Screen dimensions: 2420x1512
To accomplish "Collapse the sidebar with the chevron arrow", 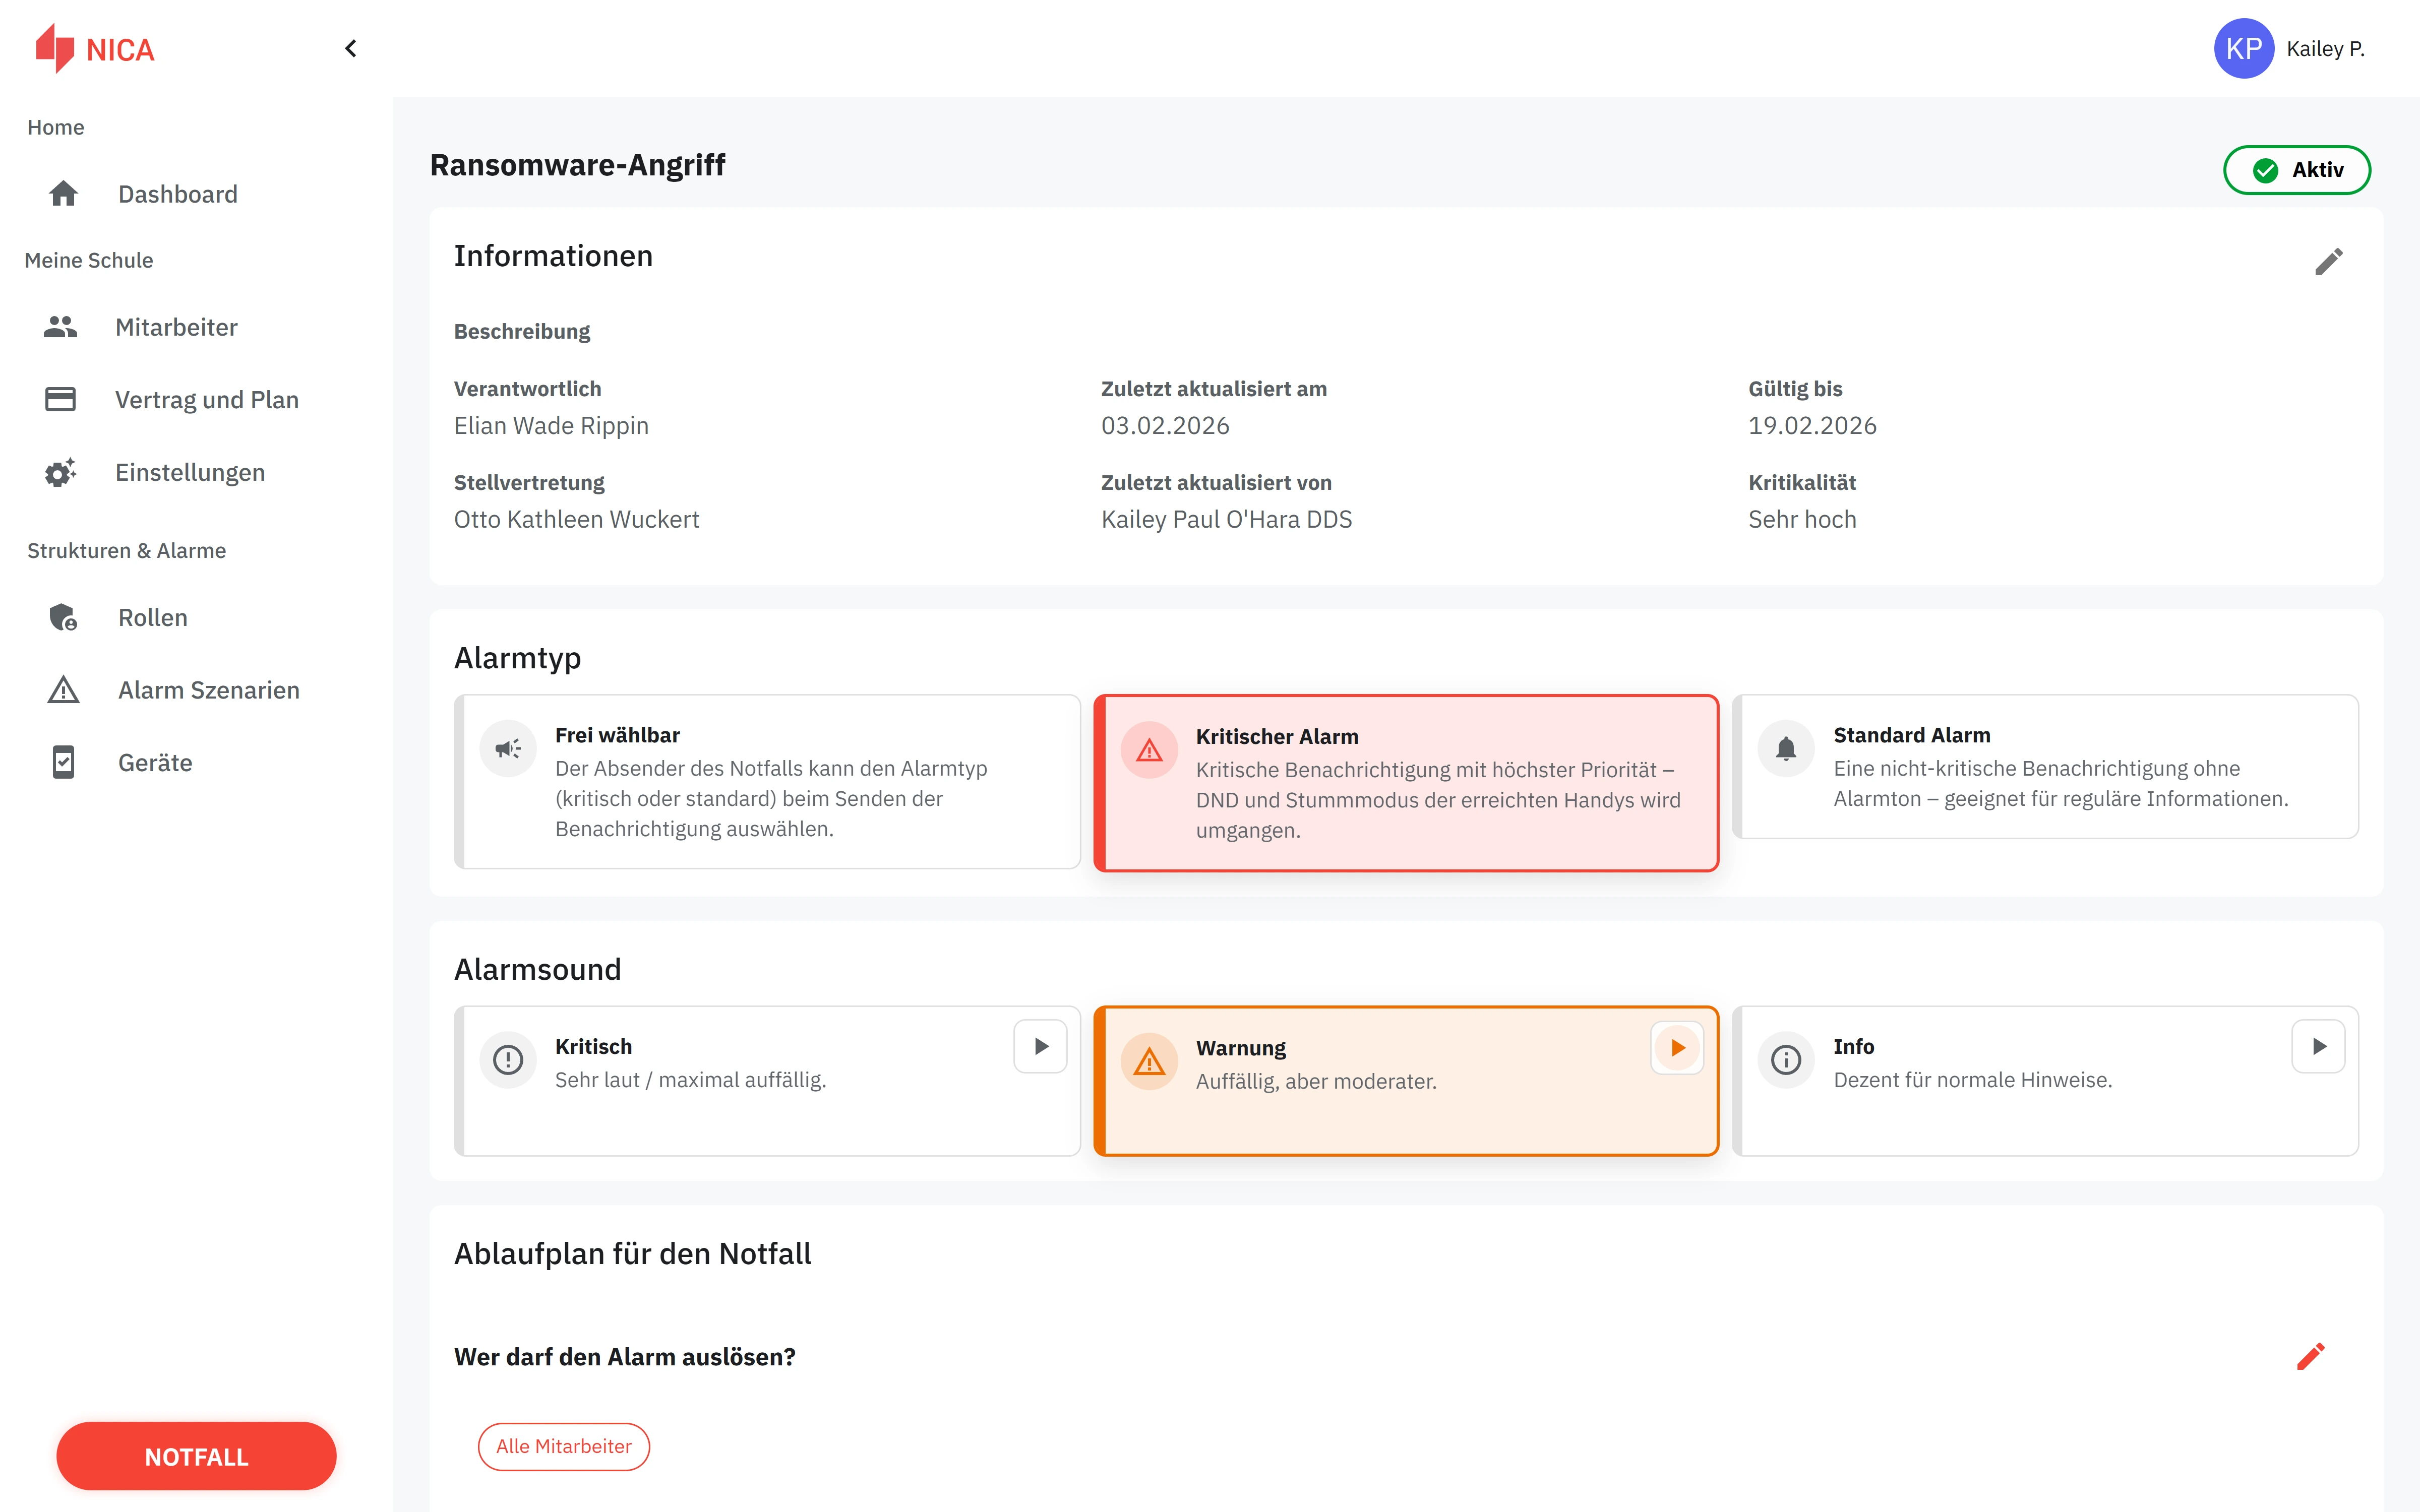I will tap(351, 48).
